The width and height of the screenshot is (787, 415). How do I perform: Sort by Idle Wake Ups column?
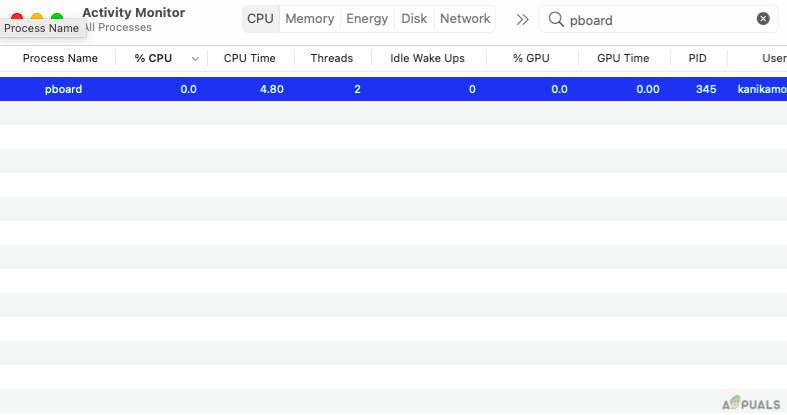click(427, 59)
